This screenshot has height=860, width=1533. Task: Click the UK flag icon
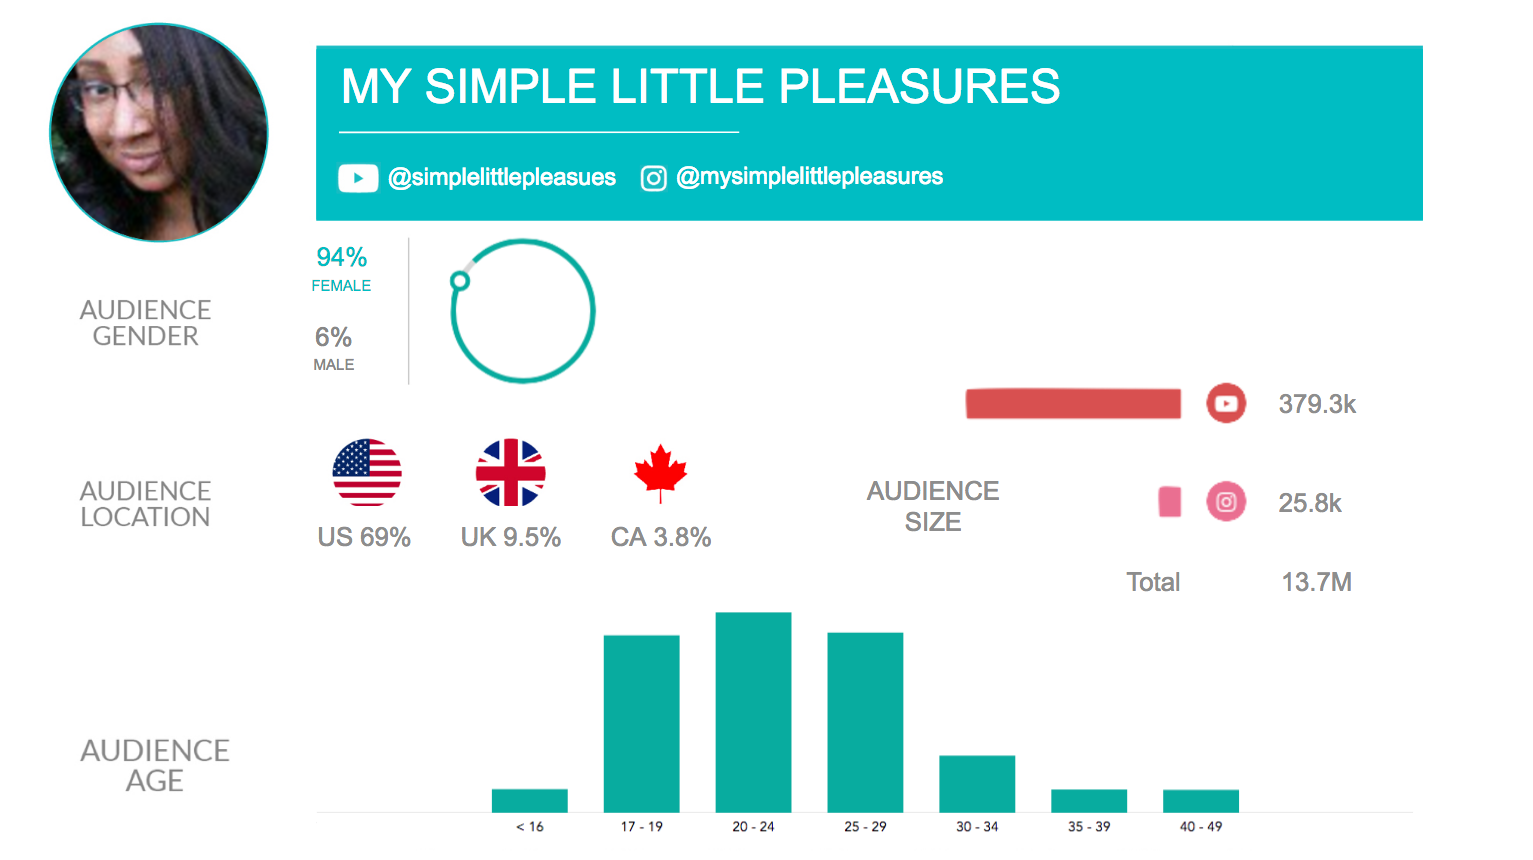tap(511, 472)
